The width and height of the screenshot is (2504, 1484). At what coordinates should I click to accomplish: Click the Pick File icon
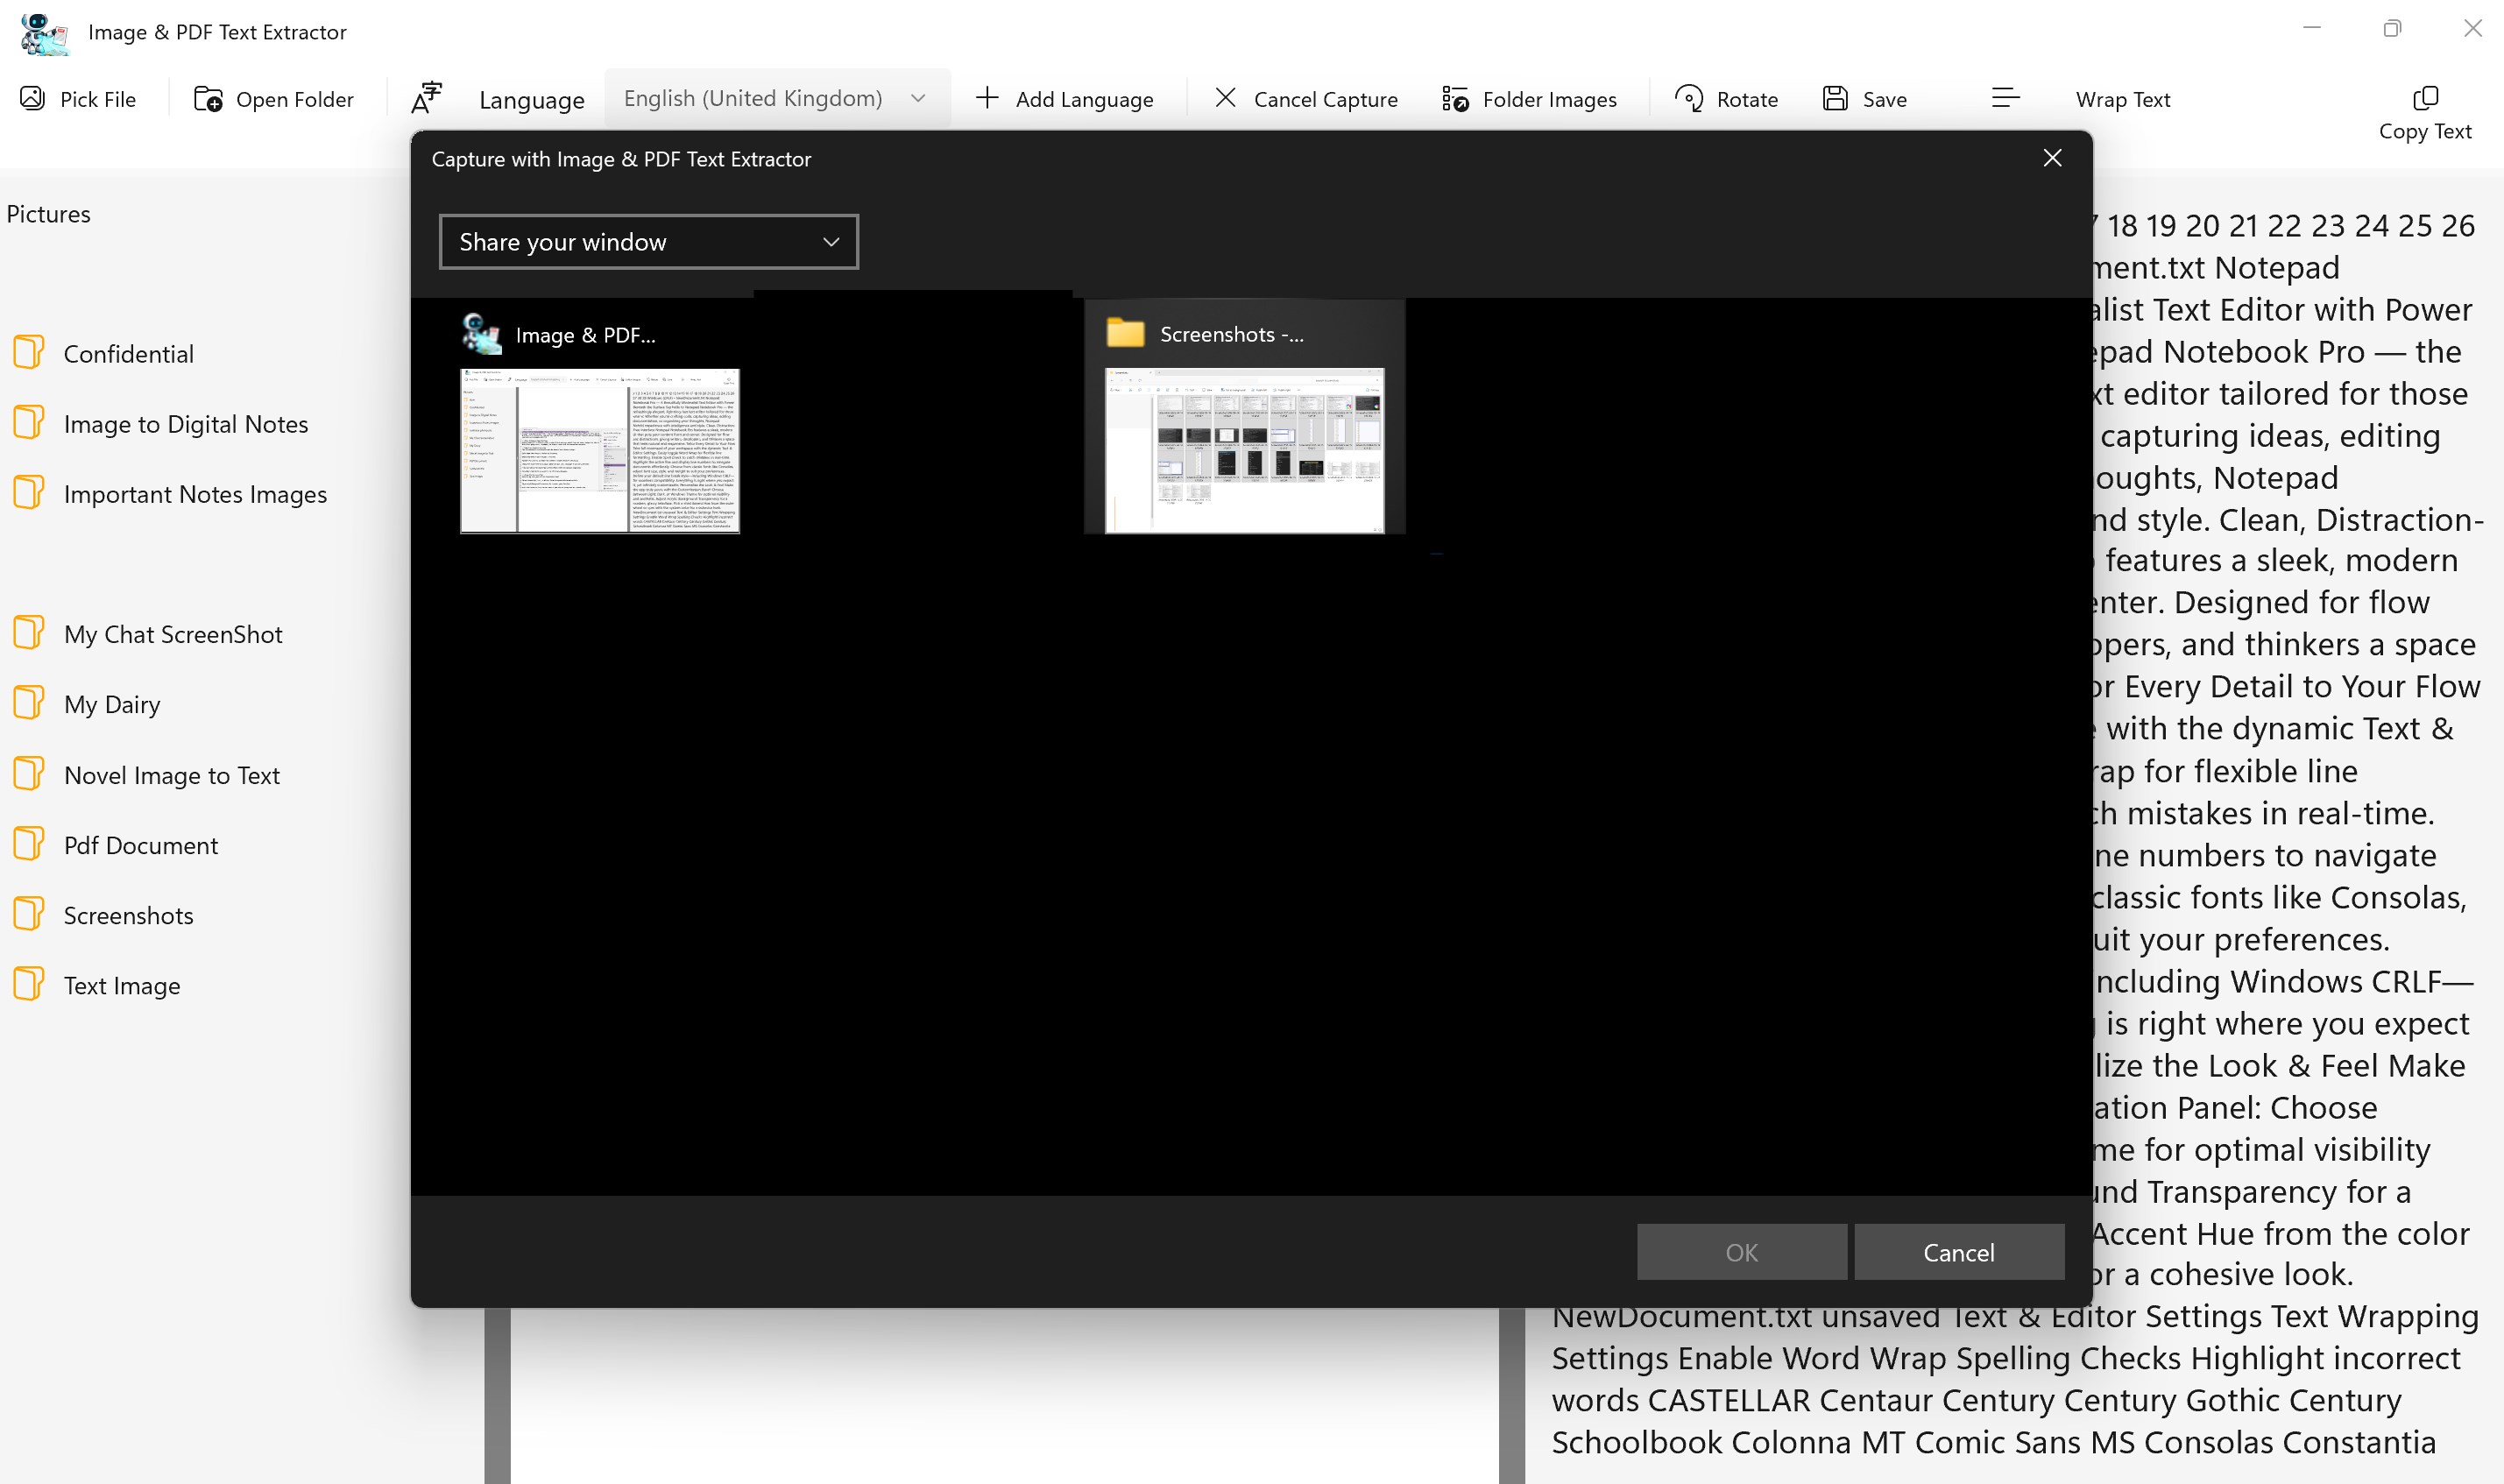click(x=32, y=98)
